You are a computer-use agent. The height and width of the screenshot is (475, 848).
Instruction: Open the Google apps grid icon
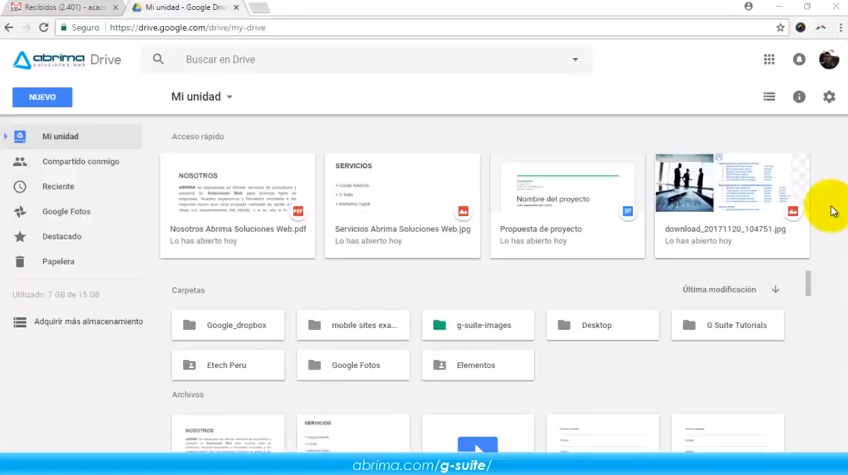pos(769,60)
